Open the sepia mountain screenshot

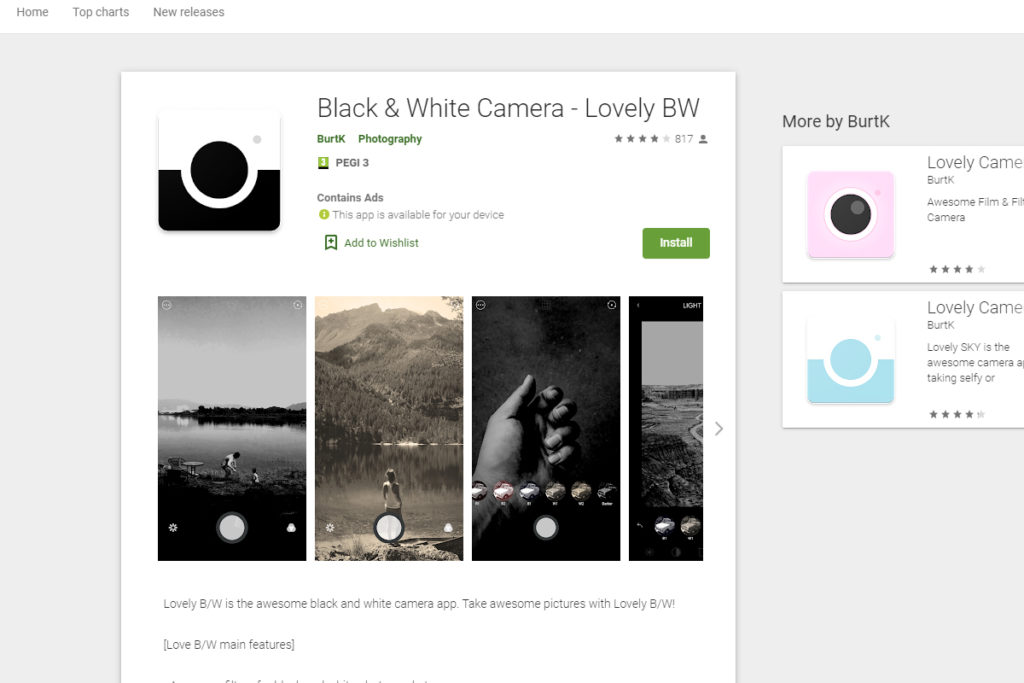tap(389, 428)
